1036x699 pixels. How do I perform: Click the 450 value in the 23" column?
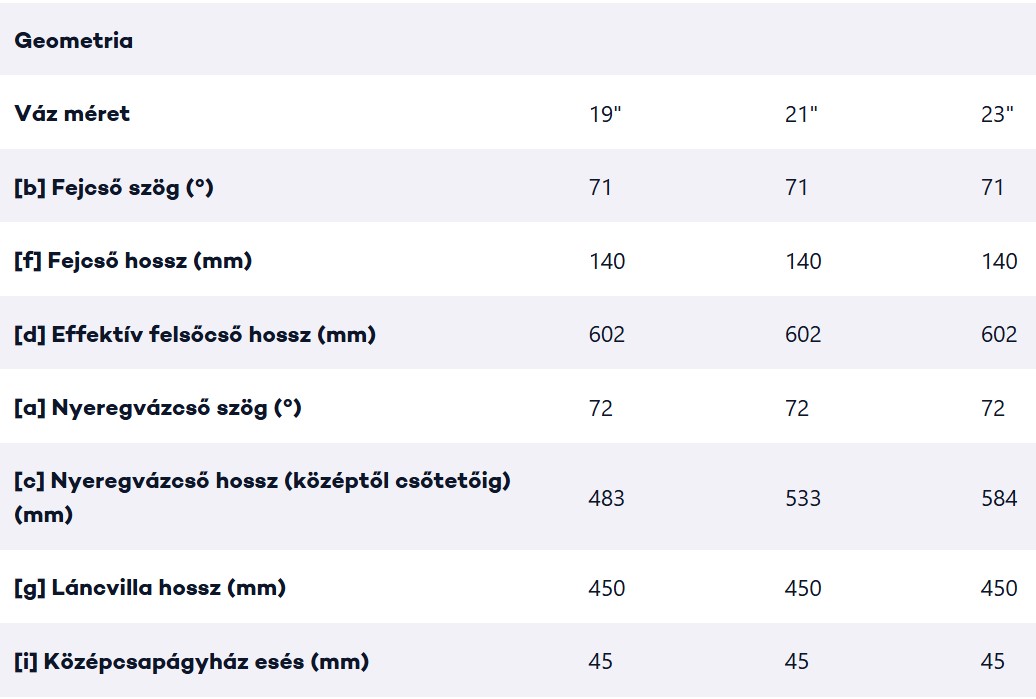pyautogui.click(x=999, y=588)
